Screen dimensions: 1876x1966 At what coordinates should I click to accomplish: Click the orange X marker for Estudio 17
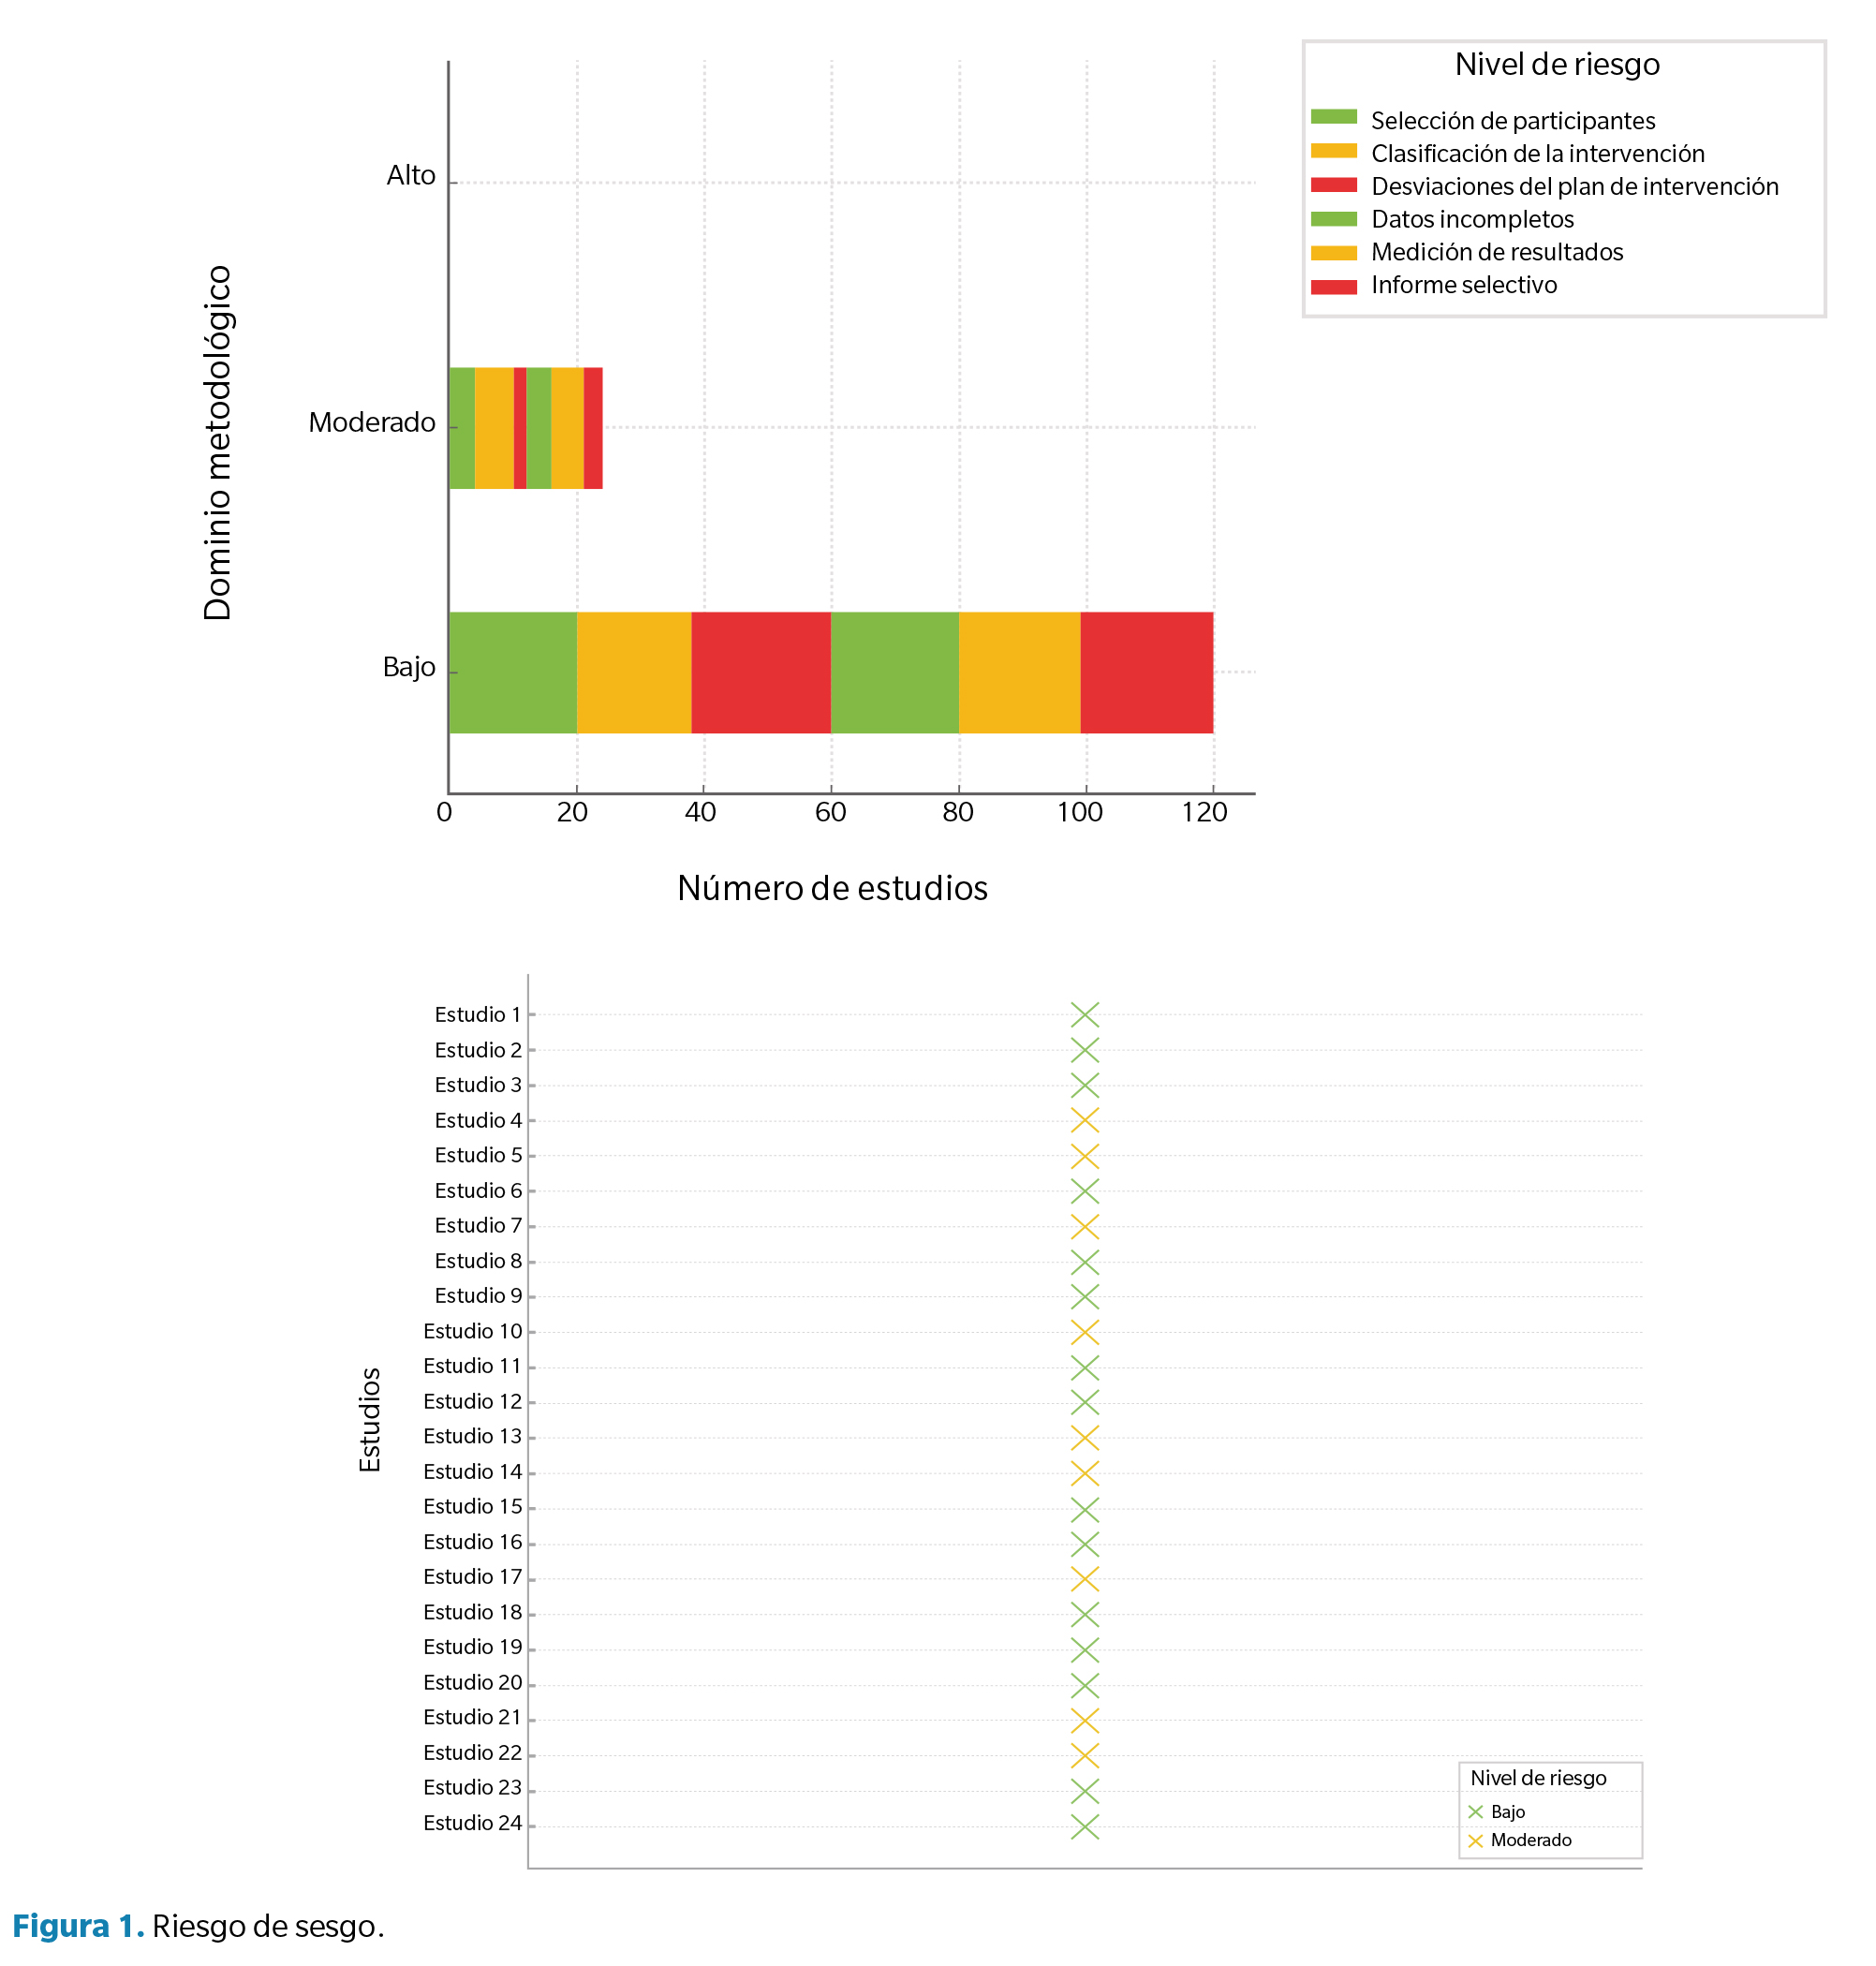coord(1084,1579)
